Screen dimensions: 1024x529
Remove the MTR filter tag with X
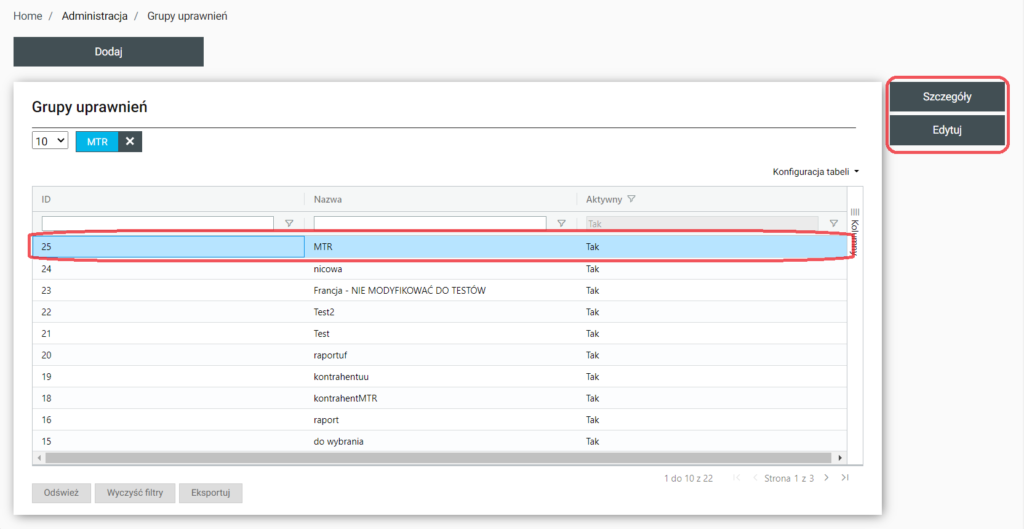(130, 142)
